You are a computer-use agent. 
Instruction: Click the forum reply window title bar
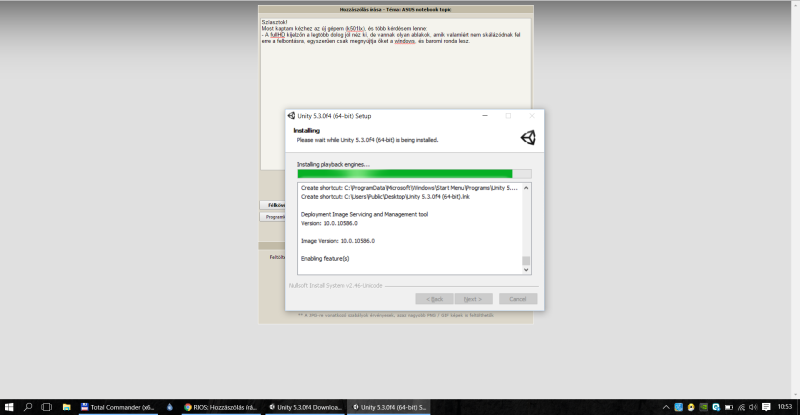coord(396,9)
